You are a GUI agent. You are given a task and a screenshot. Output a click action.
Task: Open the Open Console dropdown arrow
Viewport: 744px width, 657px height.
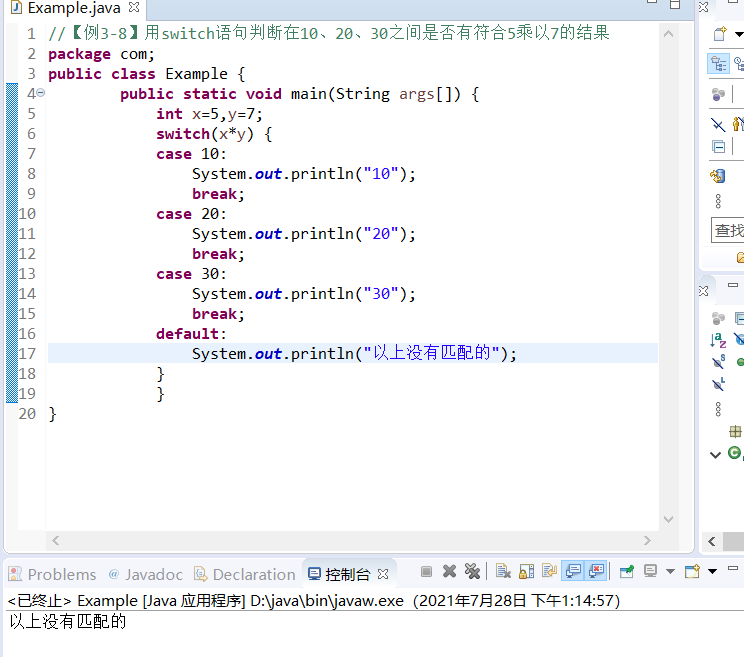pyautogui.click(x=712, y=572)
